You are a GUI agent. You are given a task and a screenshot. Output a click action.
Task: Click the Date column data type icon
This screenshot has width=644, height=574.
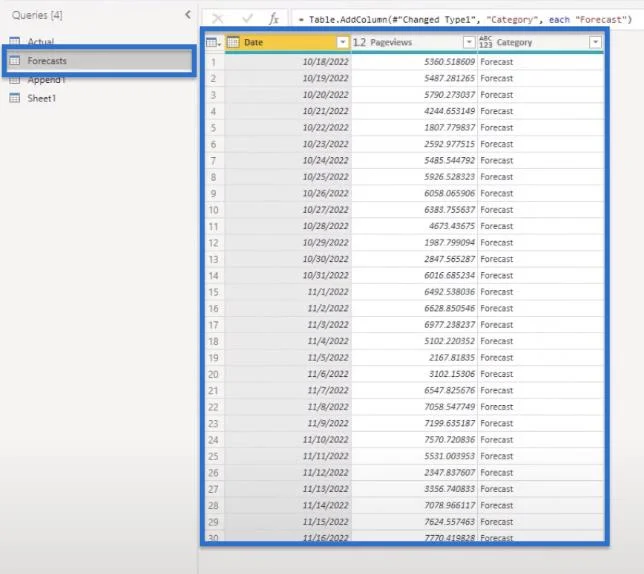(x=233, y=42)
